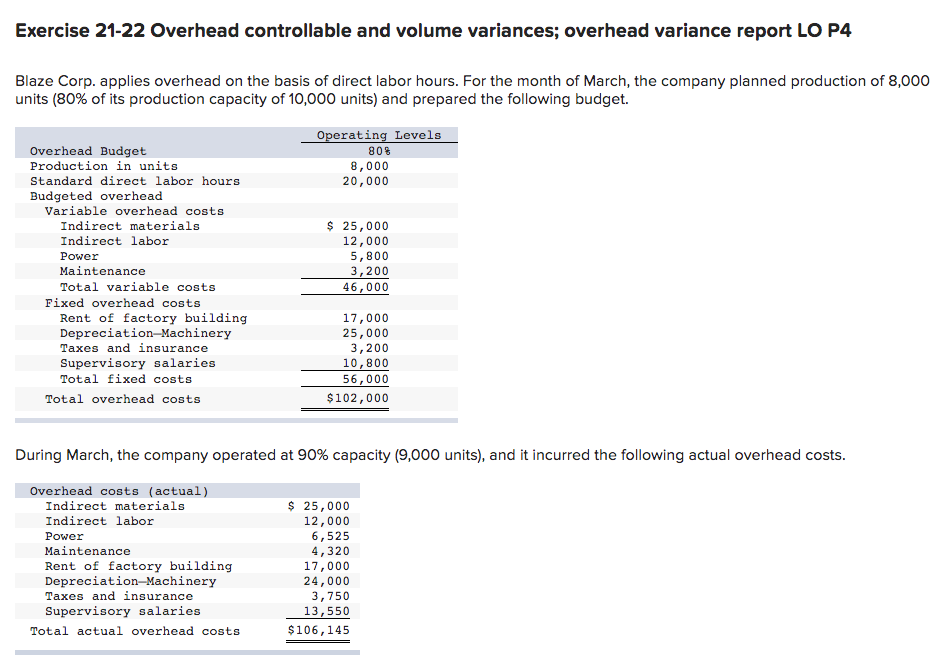
Task: Select 'Production in units' row label
Action: click(104, 166)
